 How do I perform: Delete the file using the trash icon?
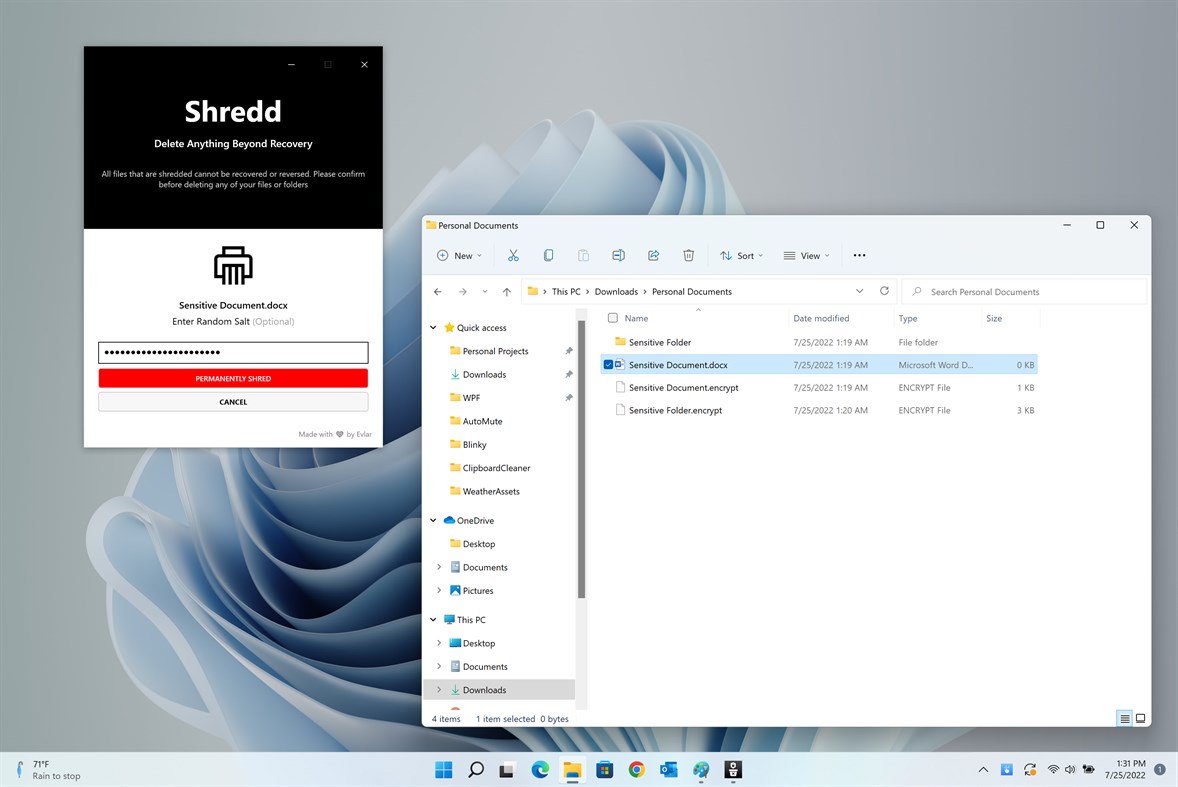click(x=688, y=255)
